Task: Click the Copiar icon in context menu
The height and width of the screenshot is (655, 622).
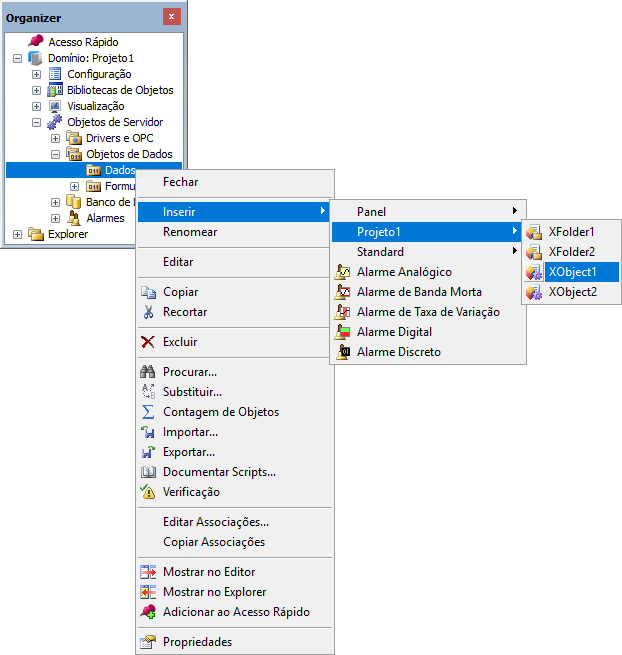Action: tap(148, 292)
